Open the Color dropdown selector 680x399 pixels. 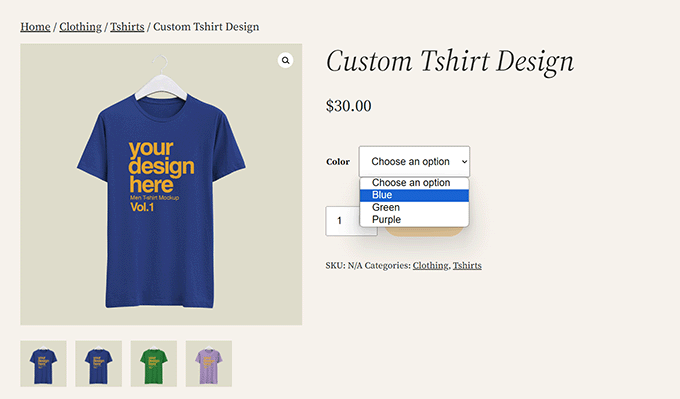coord(414,161)
